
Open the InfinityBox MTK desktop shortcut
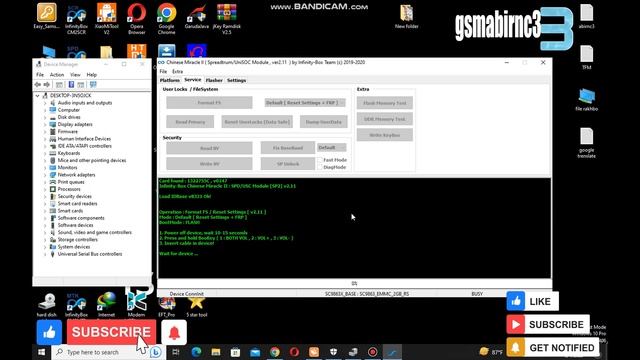click(76, 305)
